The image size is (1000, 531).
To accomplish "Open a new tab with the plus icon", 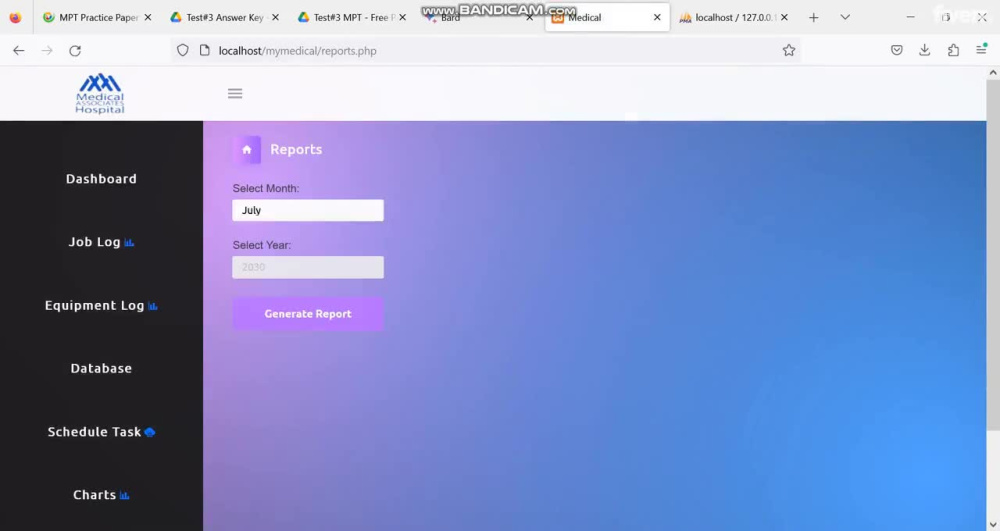I will click(x=814, y=17).
